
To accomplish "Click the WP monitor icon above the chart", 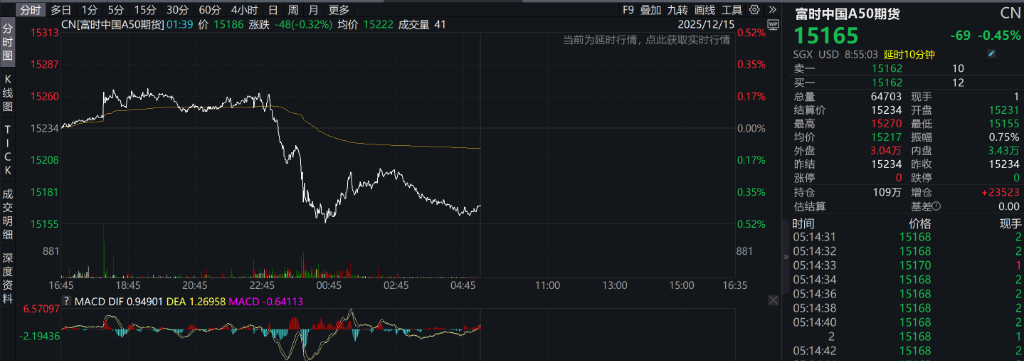I will point(774,24).
